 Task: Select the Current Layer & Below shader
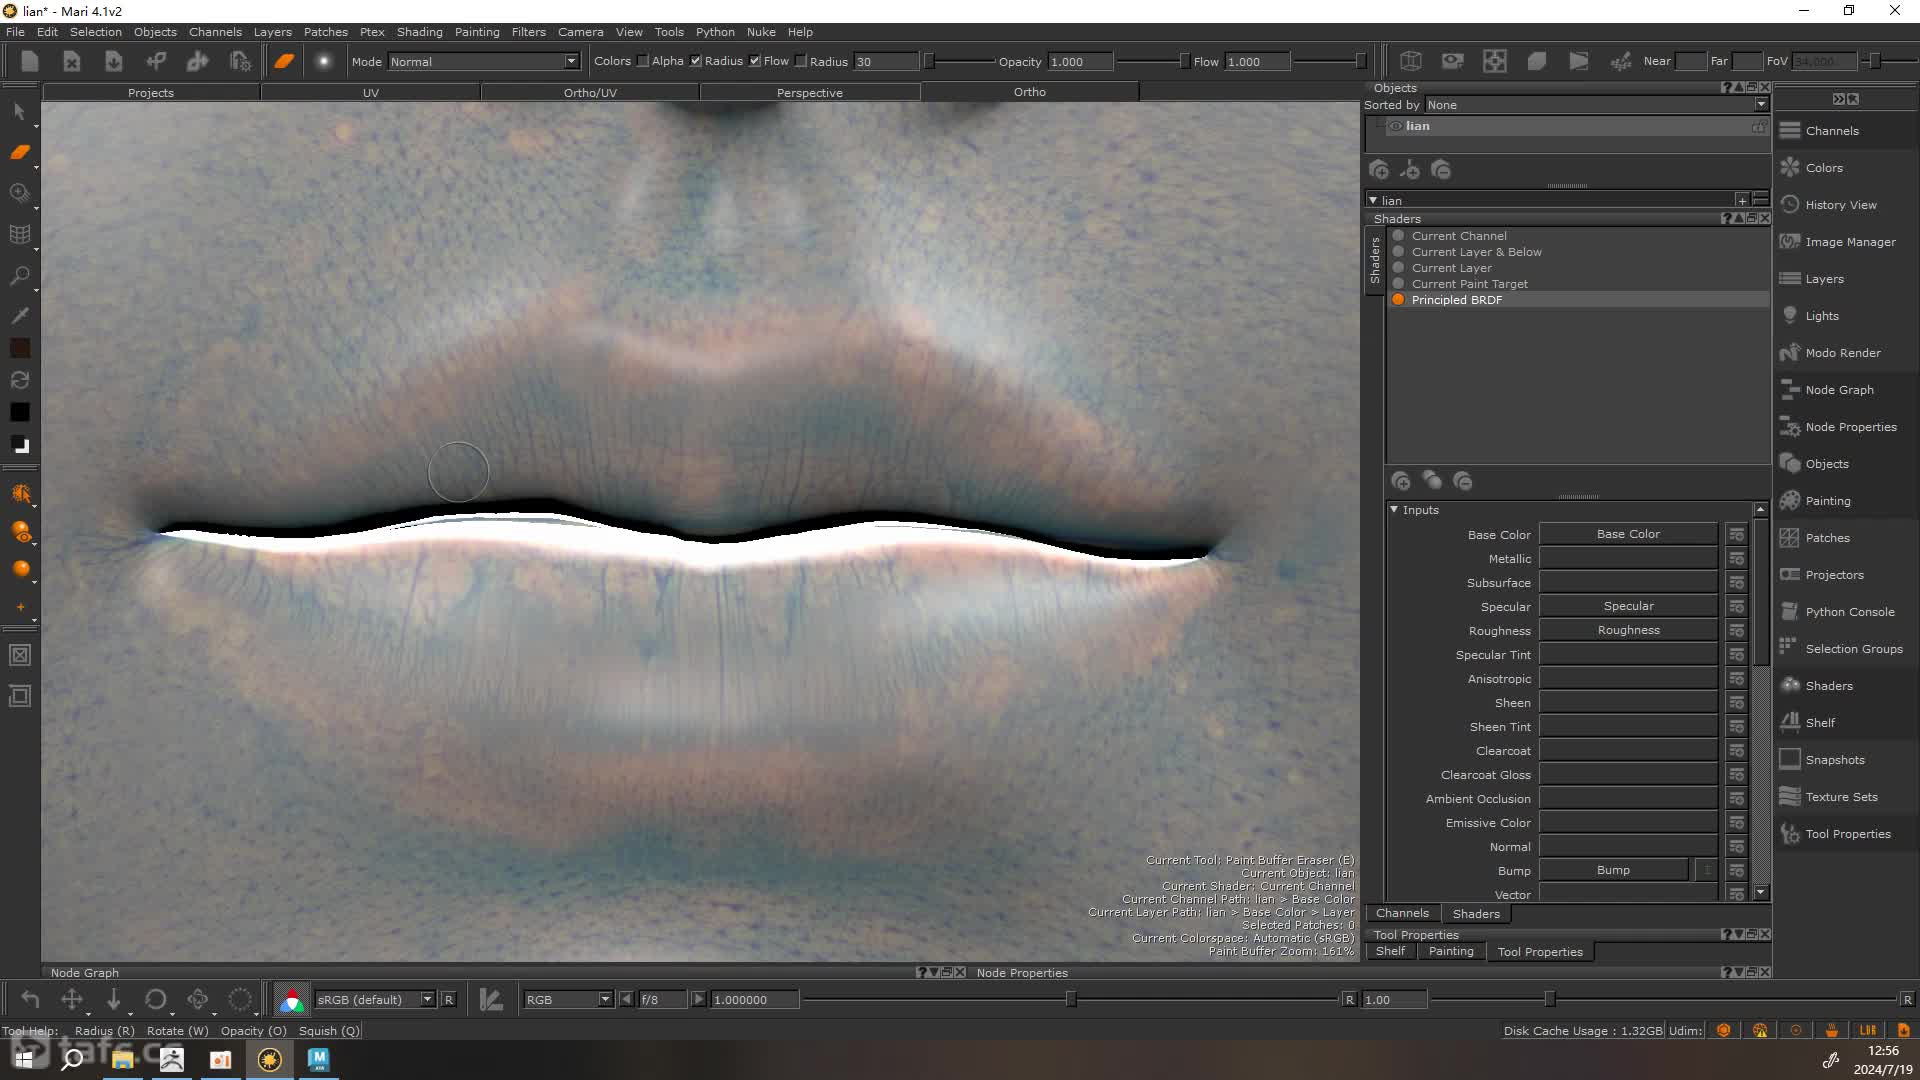pyautogui.click(x=1476, y=252)
